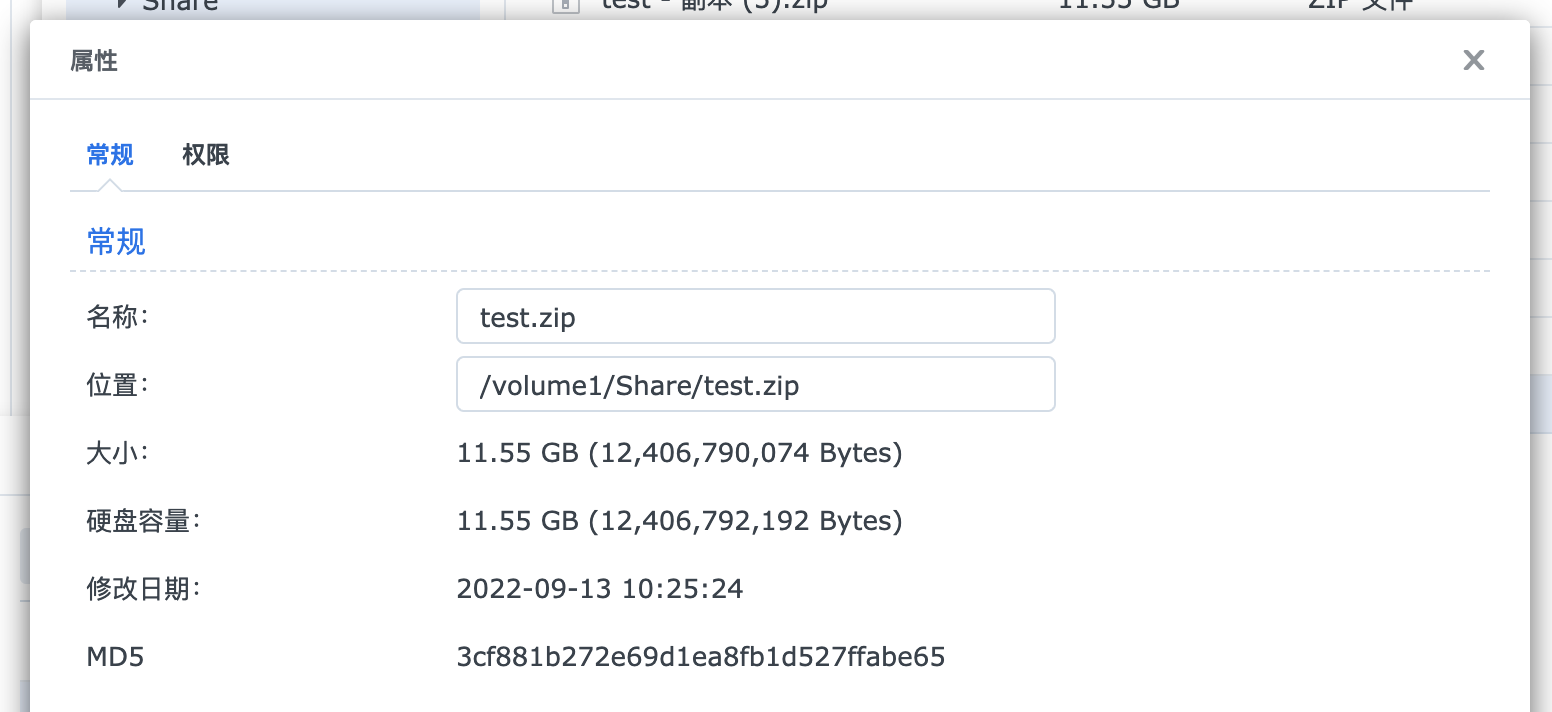
Task: Click the 名称 label
Action: point(117,317)
